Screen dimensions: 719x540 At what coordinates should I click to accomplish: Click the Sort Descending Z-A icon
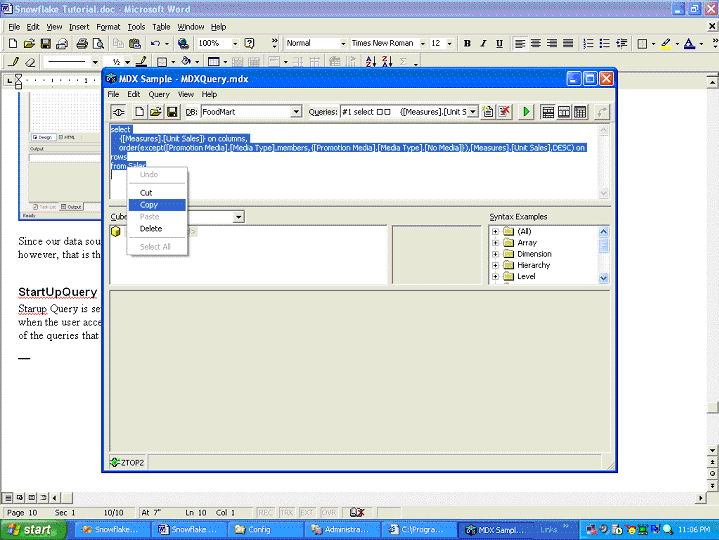pos(387,61)
